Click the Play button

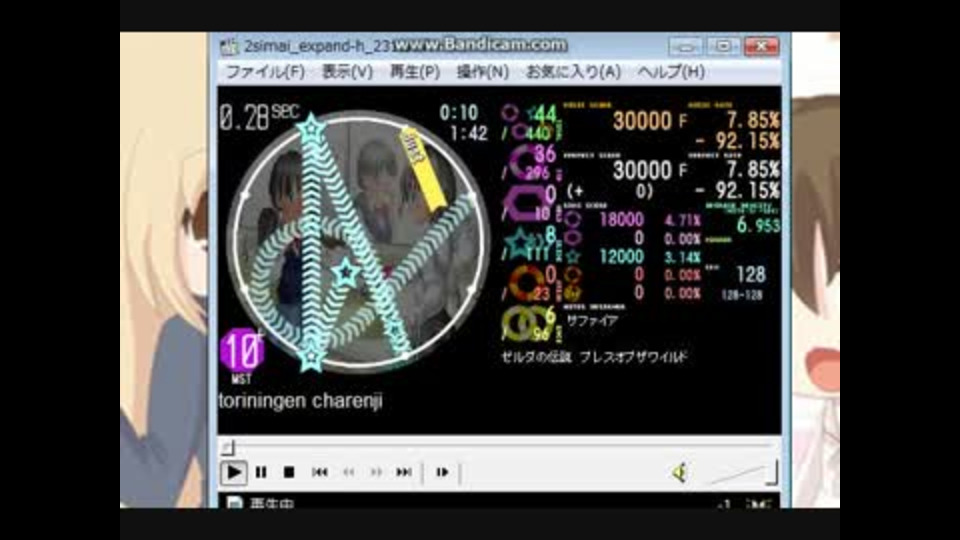234,472
